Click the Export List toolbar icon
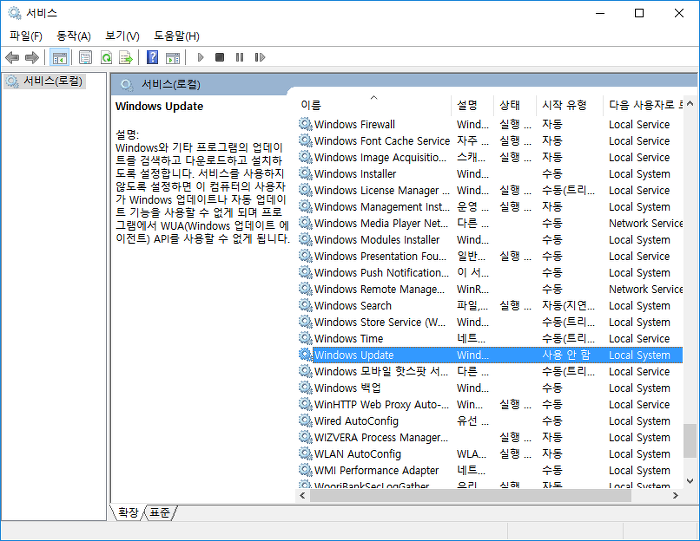700x541 pixels. pyautogui.click(x=126, y=58)
